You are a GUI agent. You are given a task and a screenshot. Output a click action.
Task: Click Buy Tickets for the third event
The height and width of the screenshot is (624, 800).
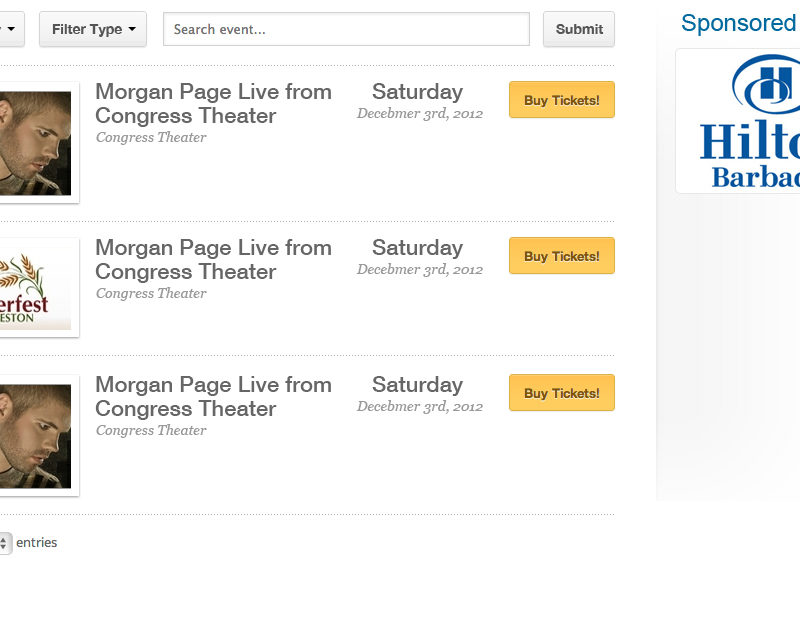coord(562,393)
